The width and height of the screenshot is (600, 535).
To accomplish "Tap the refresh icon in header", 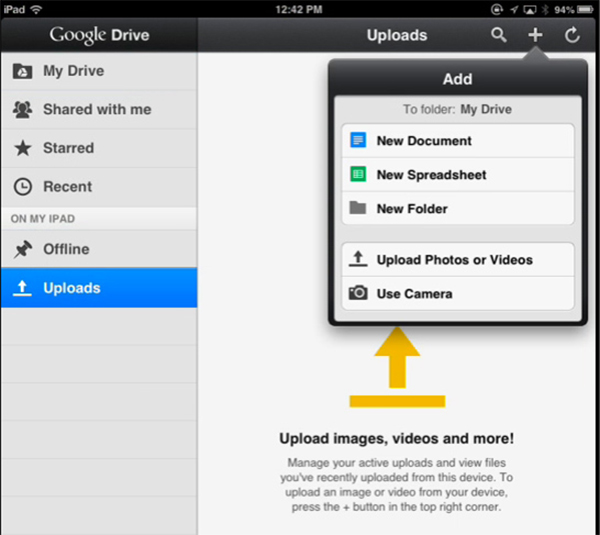I will (x=572, y=35).
